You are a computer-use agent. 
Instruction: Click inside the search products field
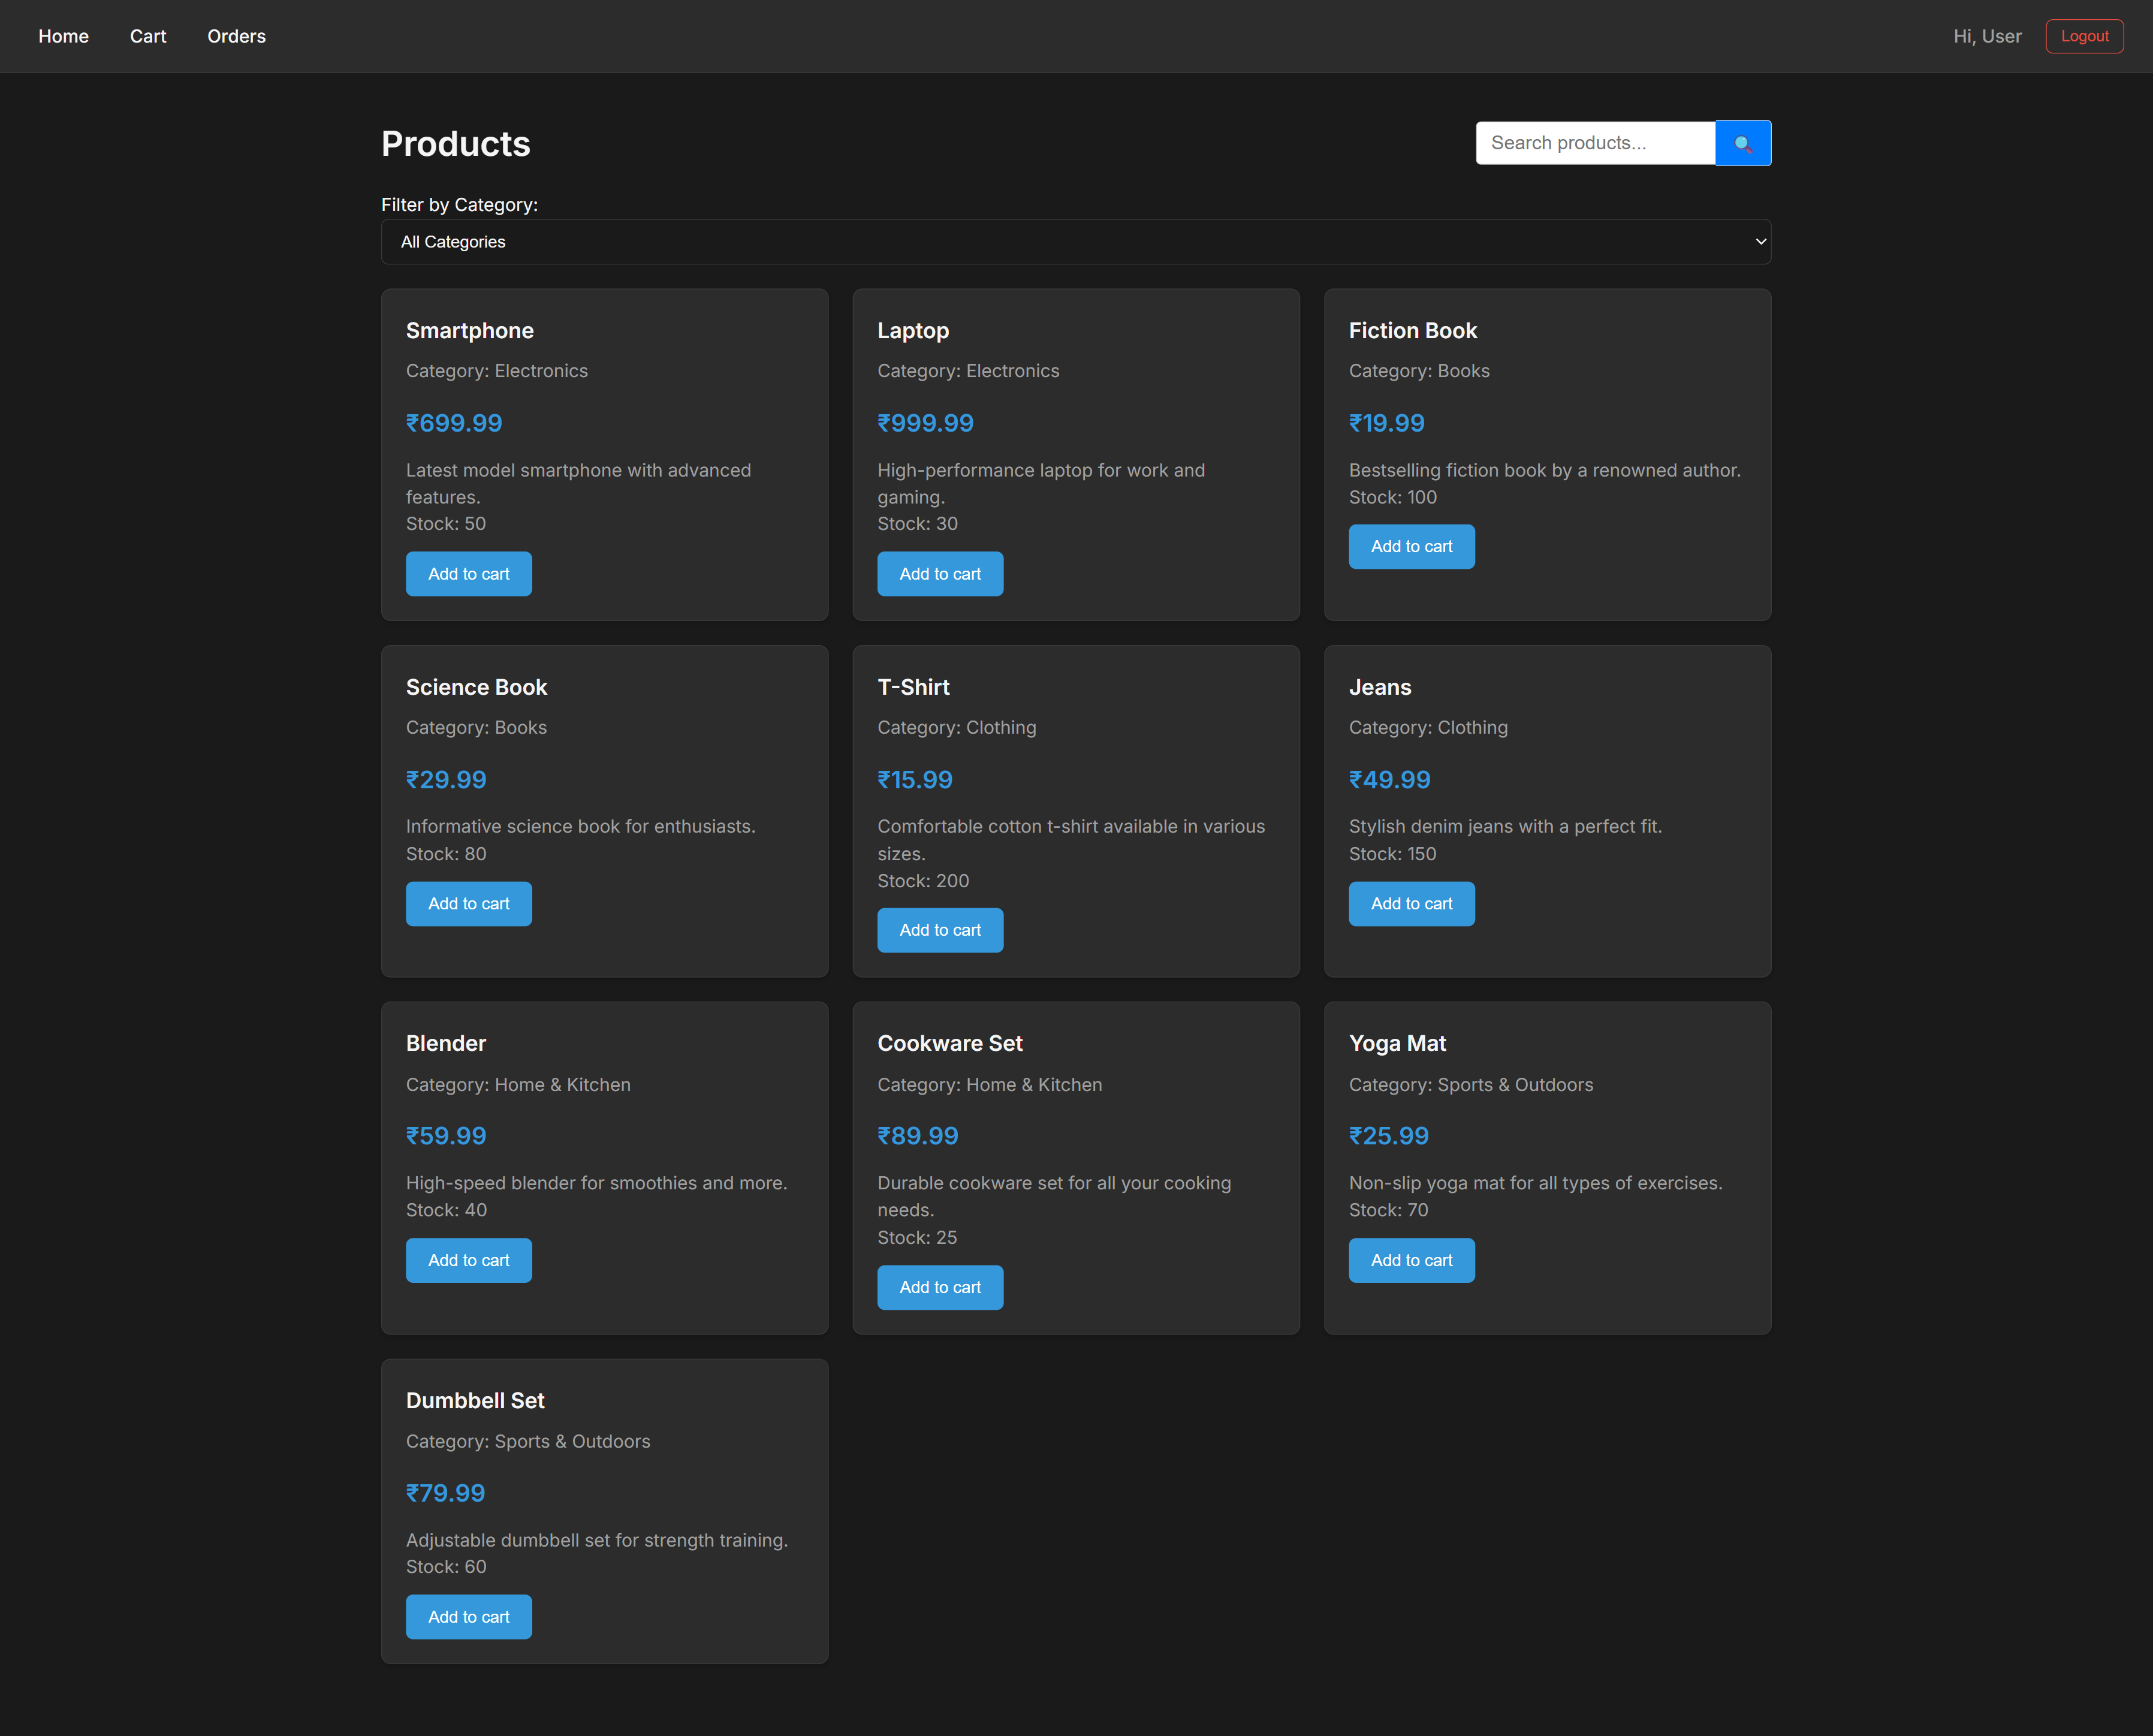click(x=1594, y=143)
